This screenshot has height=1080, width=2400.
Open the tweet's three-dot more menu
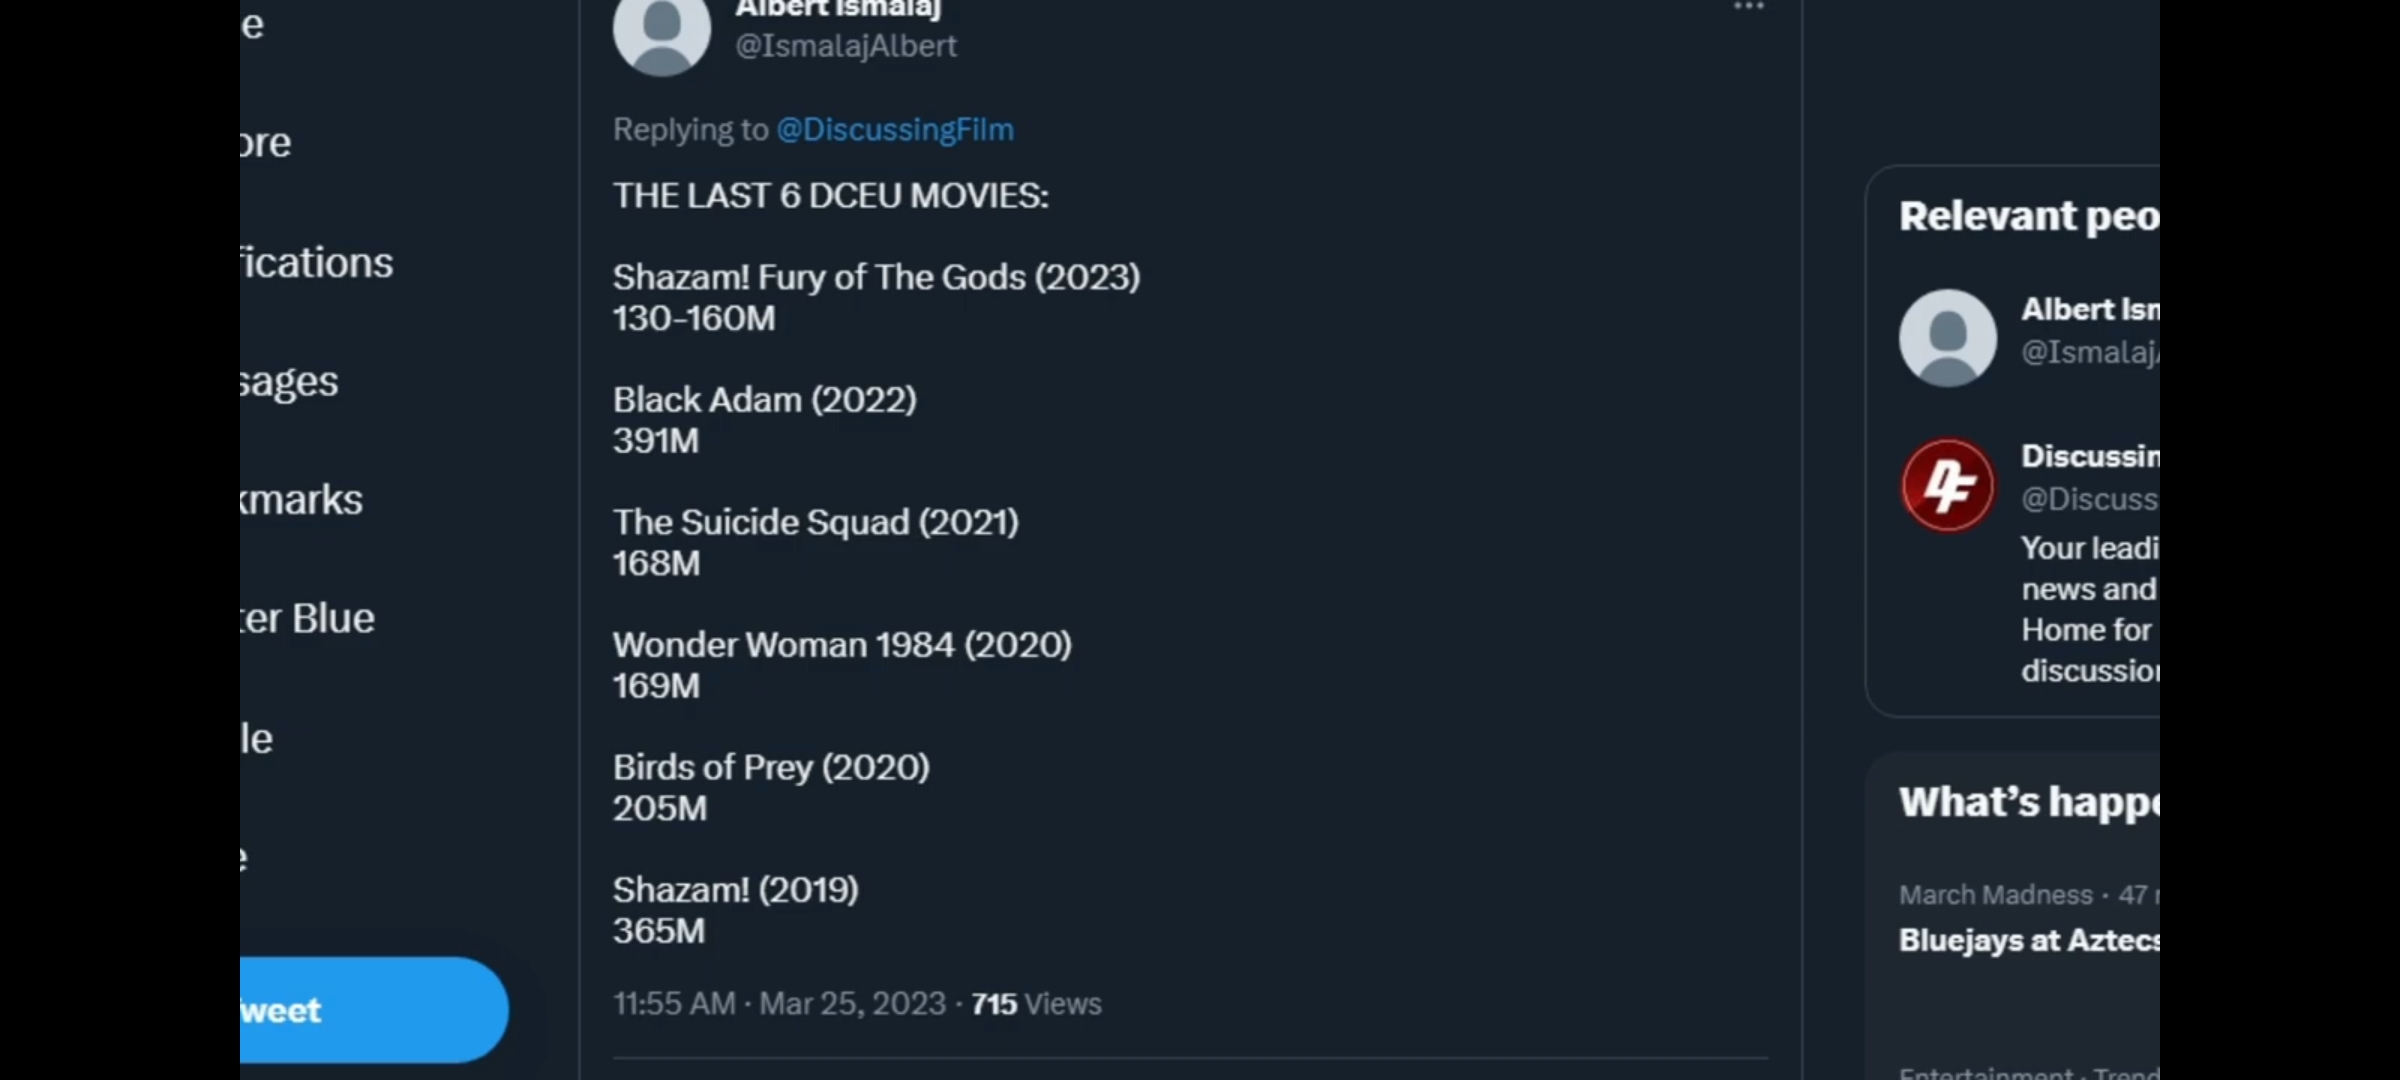coord(1748,8)
